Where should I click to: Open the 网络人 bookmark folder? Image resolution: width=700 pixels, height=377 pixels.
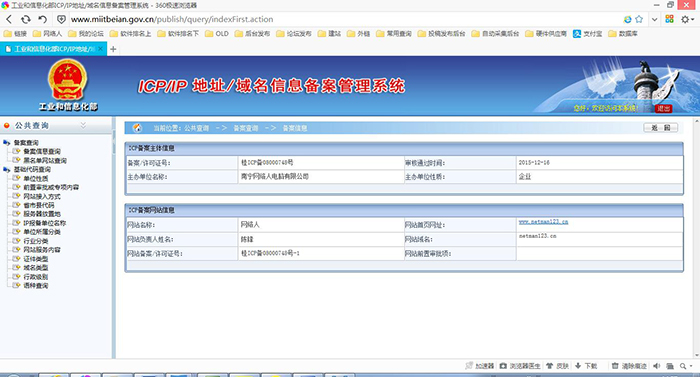pyautogui.click(x=47, y=34)
